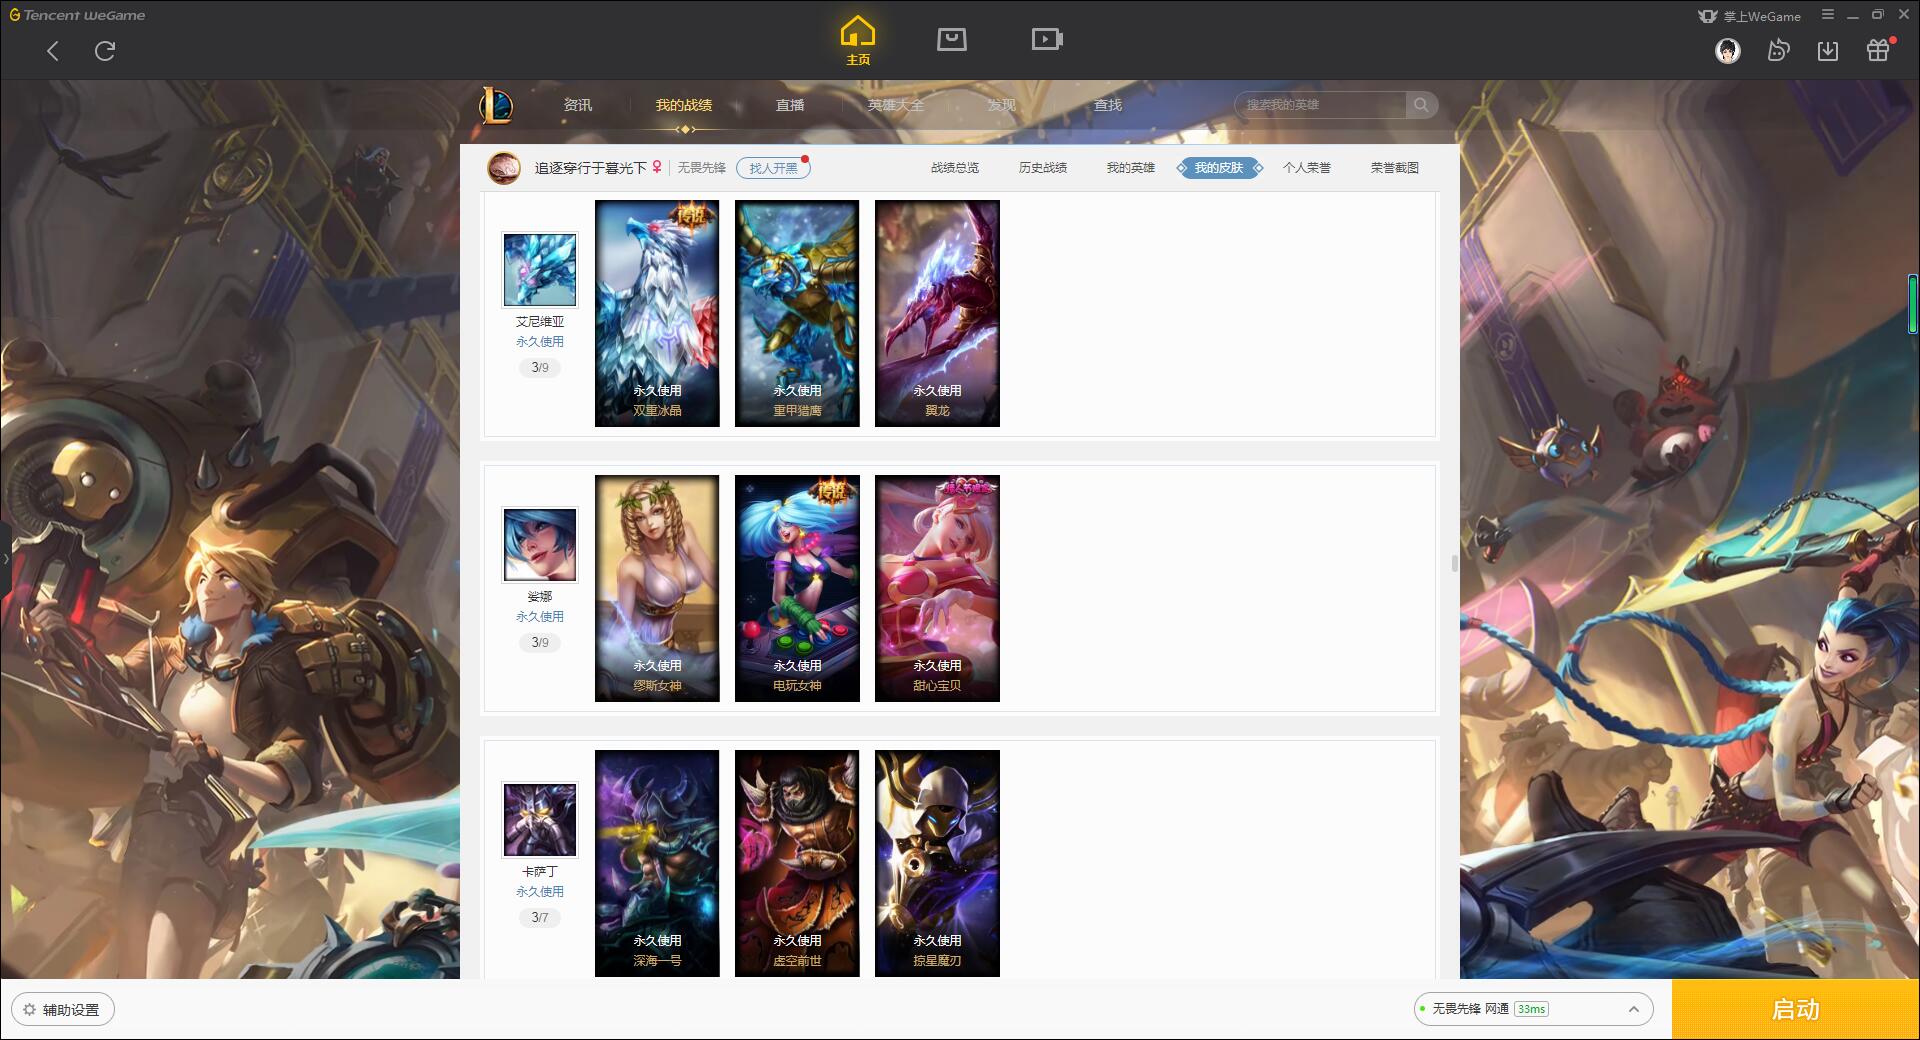Click the search magnifier icon

[x=1421, y=105]
